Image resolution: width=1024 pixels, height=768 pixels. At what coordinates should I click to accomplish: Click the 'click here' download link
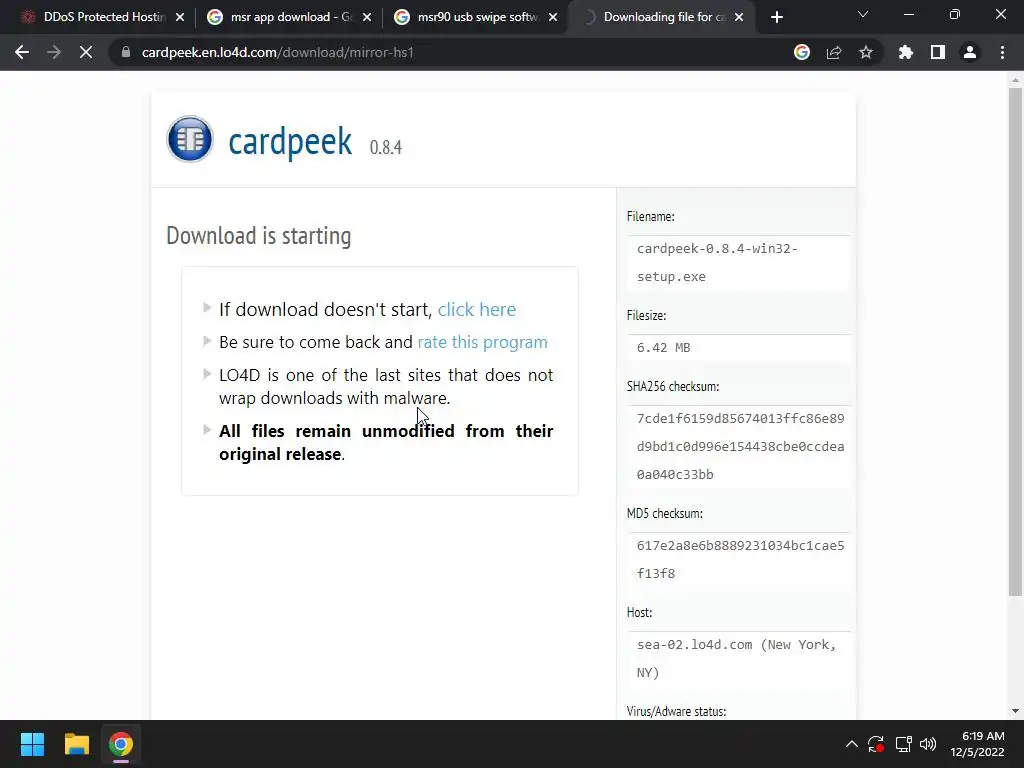[477, 310]
